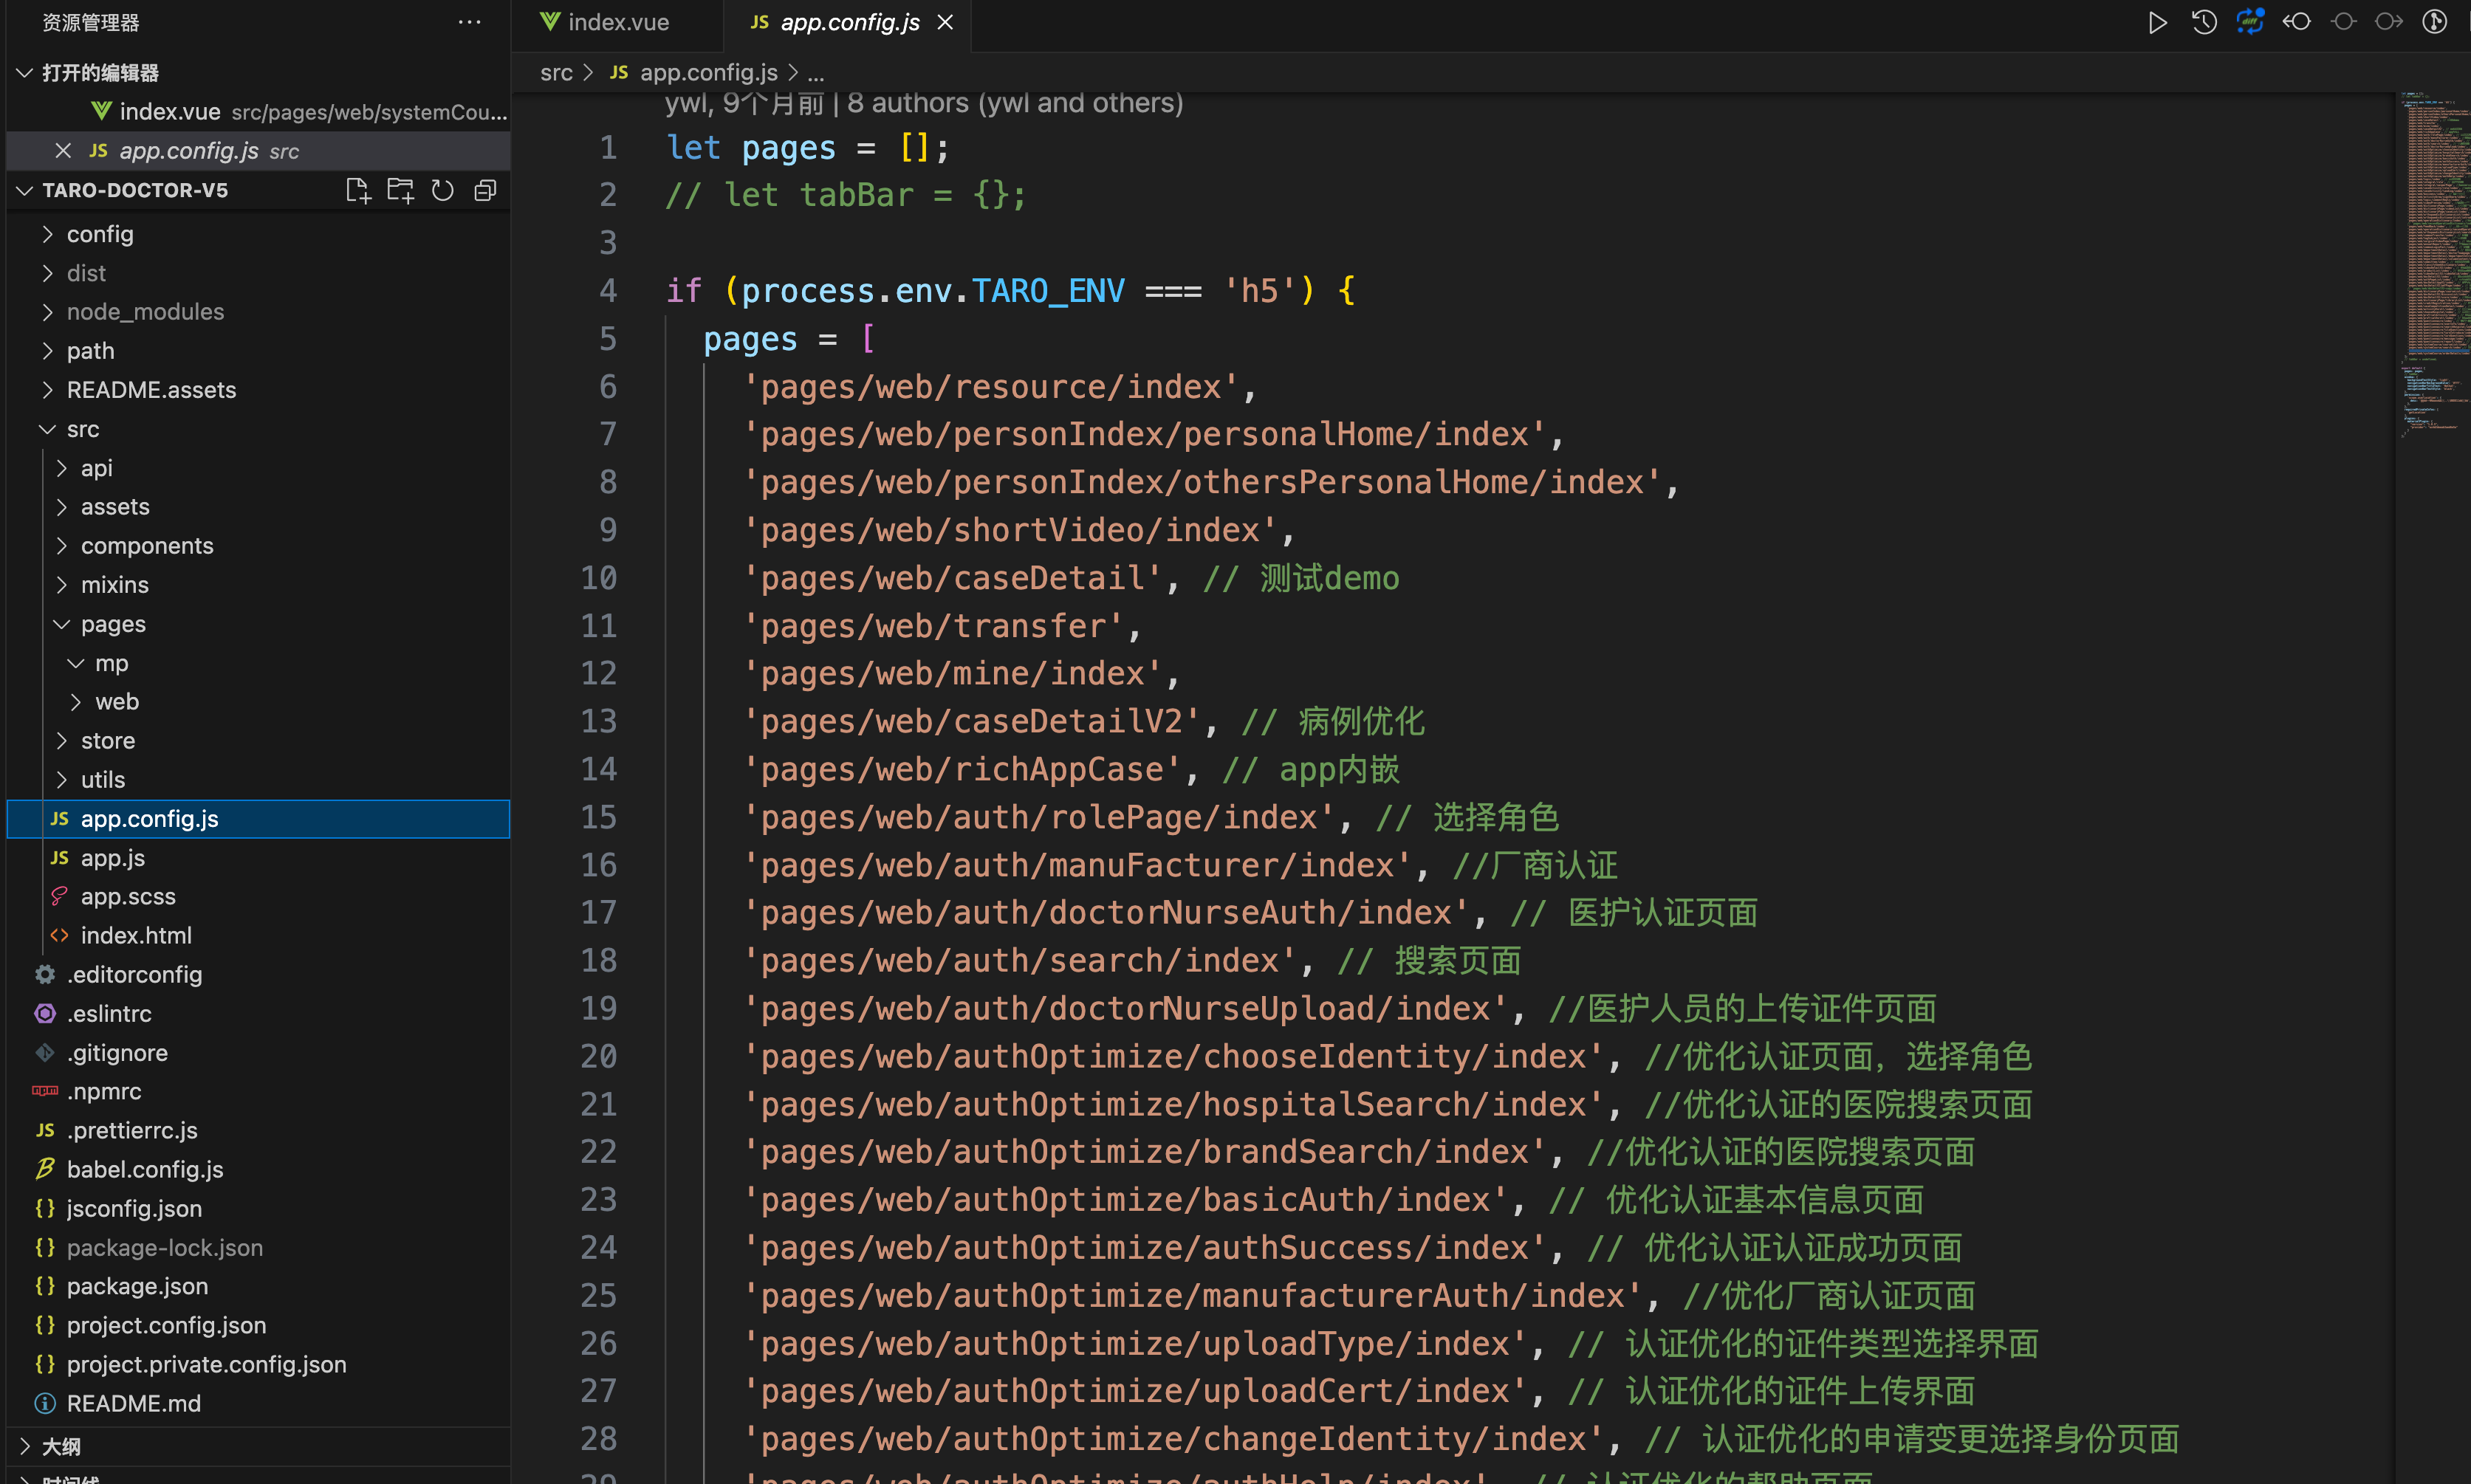Run the code with play icon
Viewport: 2471px width, 1484px height.
pos(2157,22)
